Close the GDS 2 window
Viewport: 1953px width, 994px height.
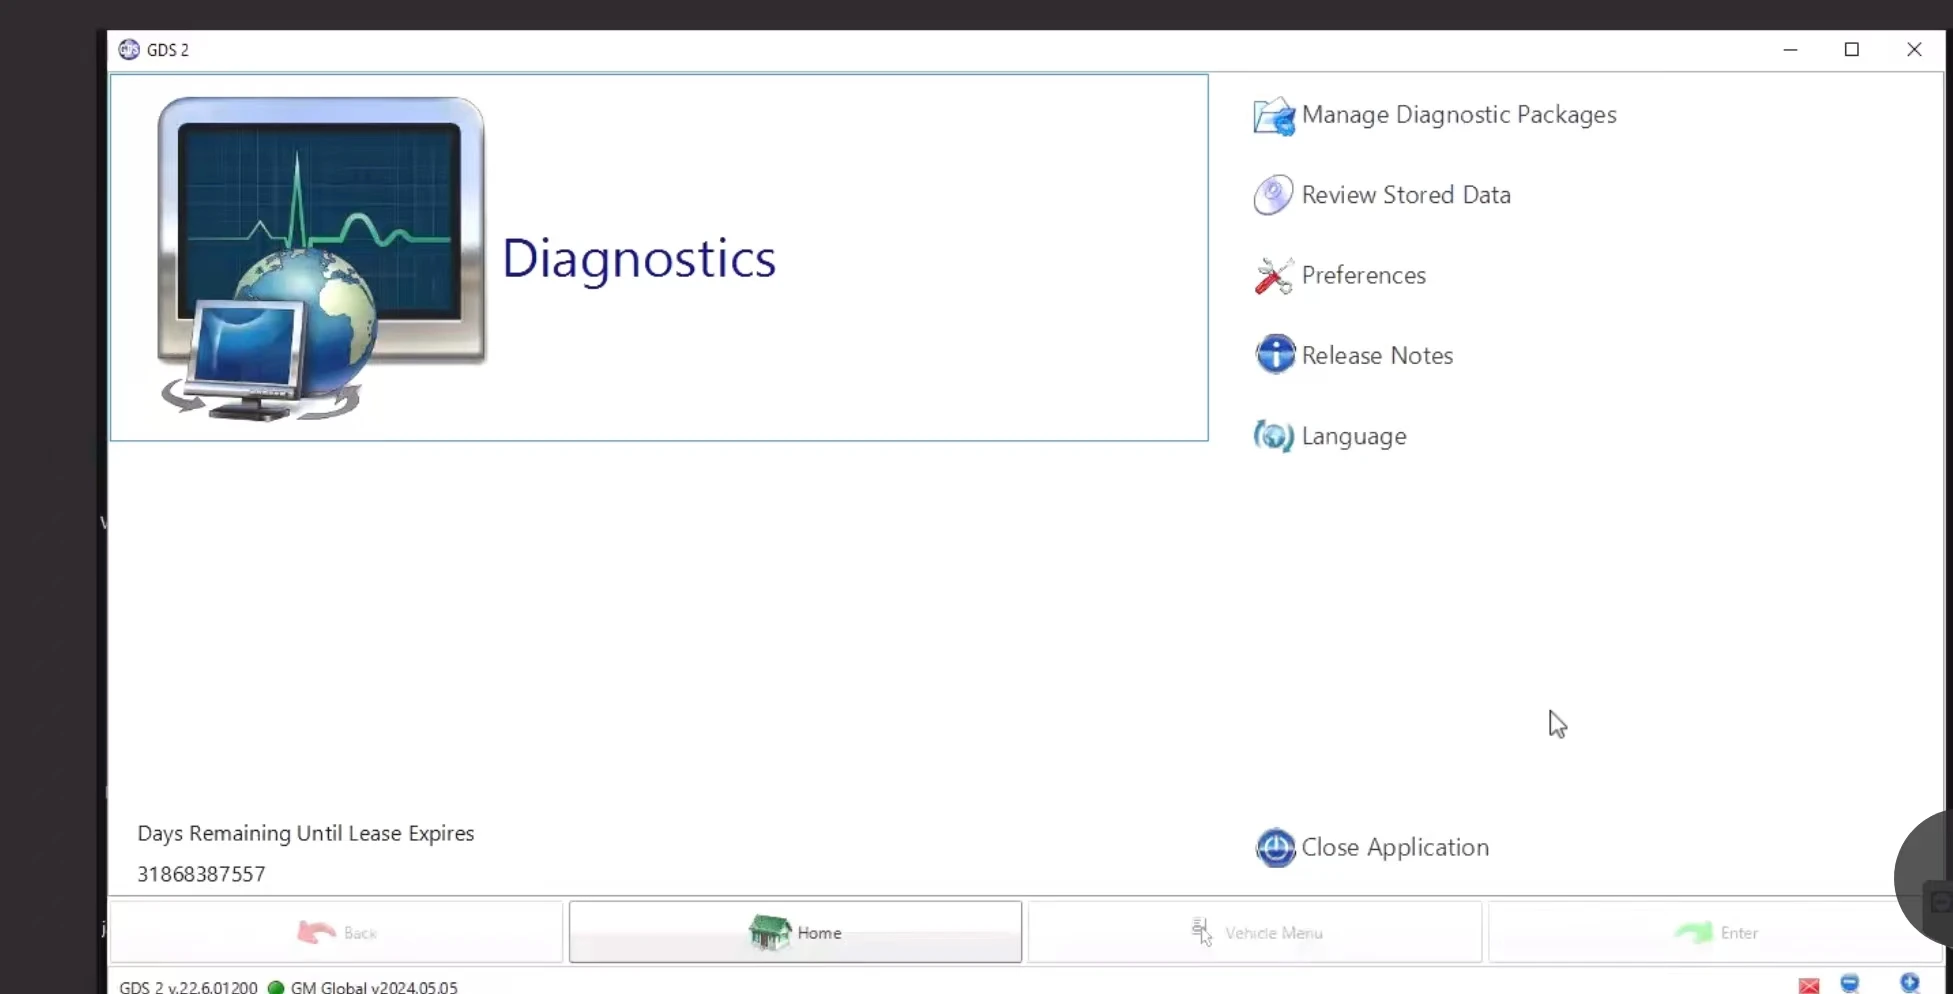pyautogui.click(x=1914, y=50)
